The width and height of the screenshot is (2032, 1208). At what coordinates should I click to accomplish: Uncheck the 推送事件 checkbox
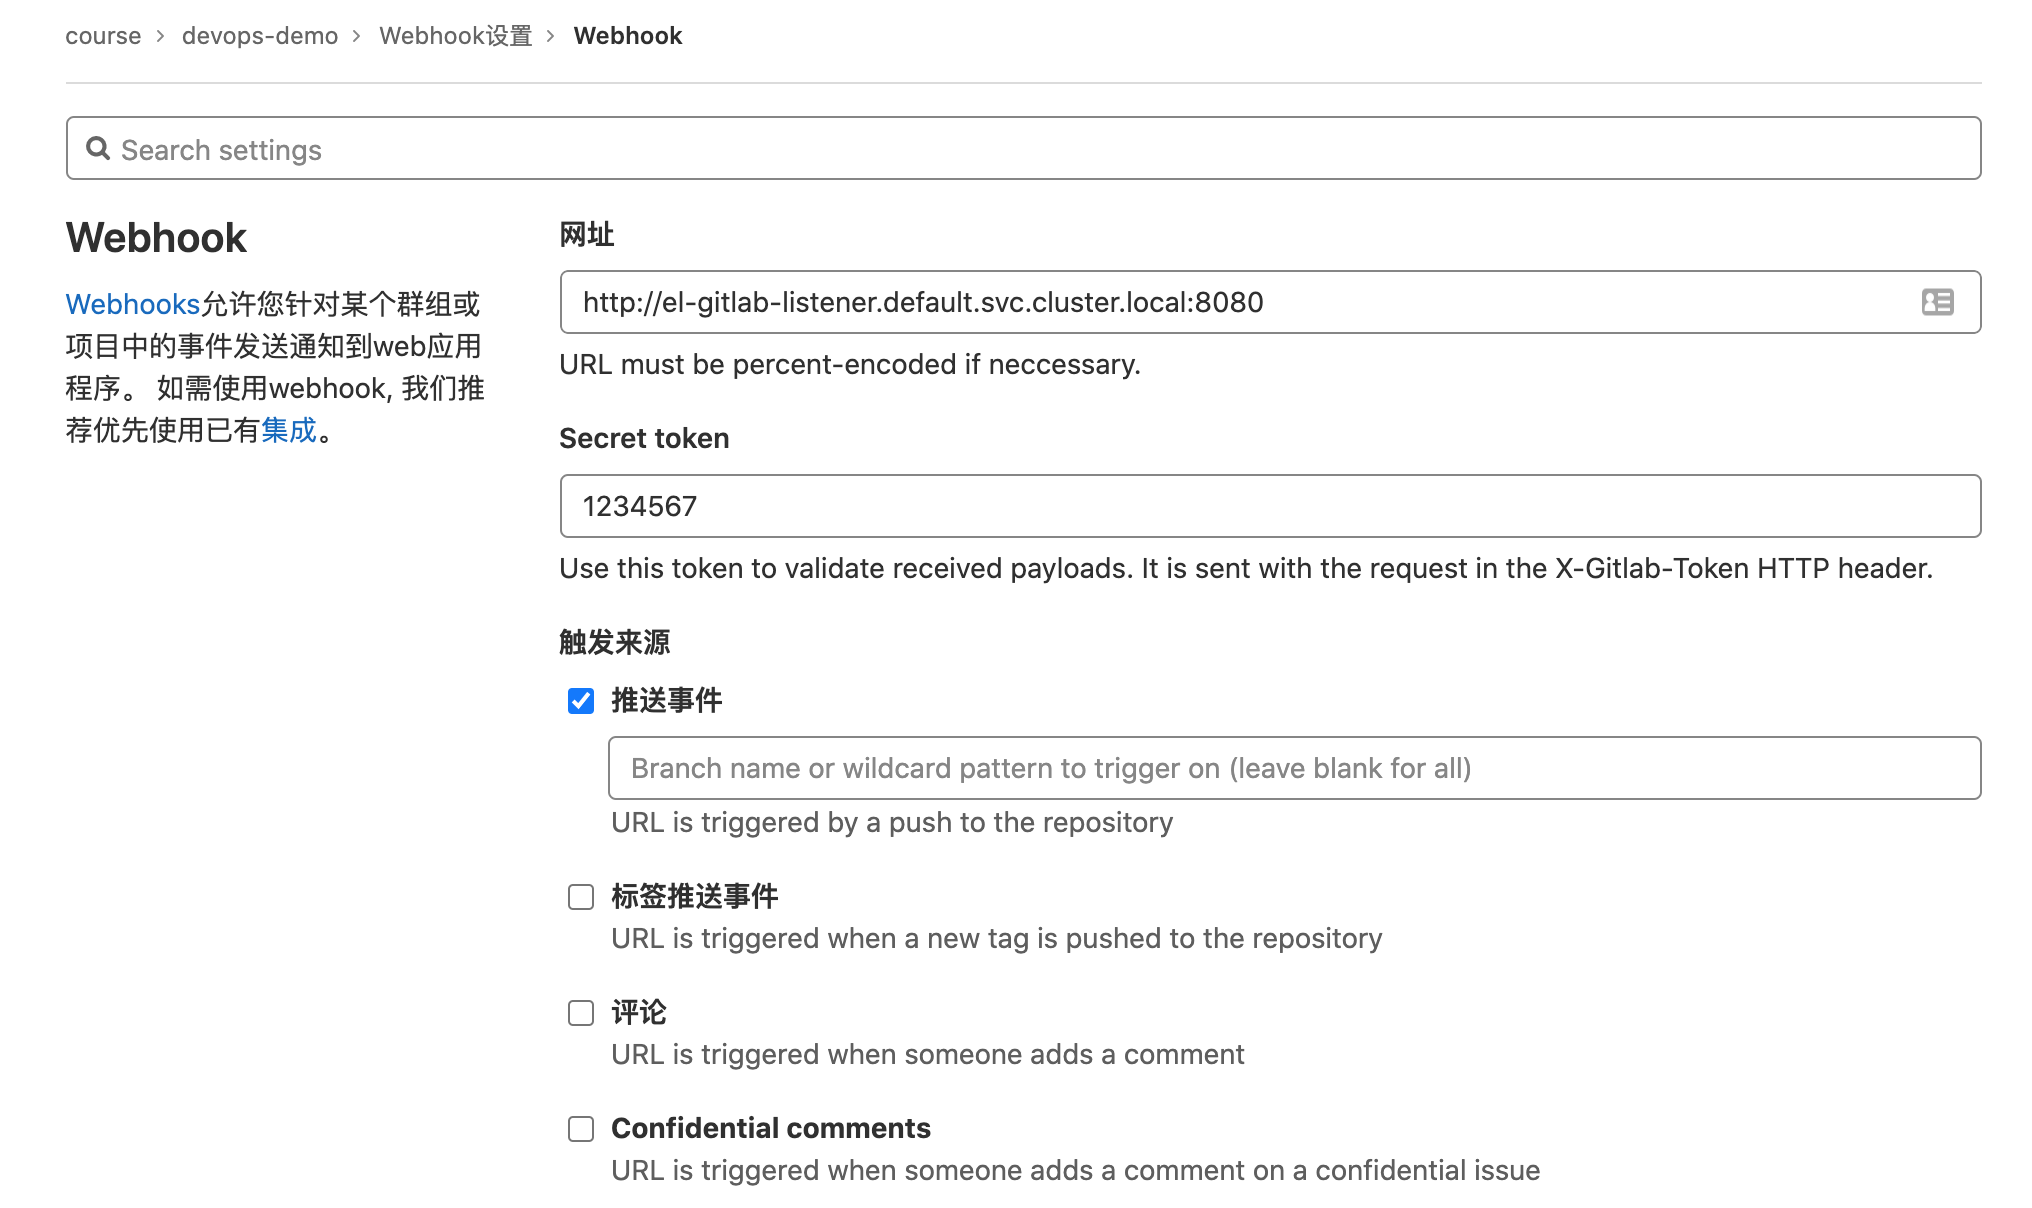581,701
